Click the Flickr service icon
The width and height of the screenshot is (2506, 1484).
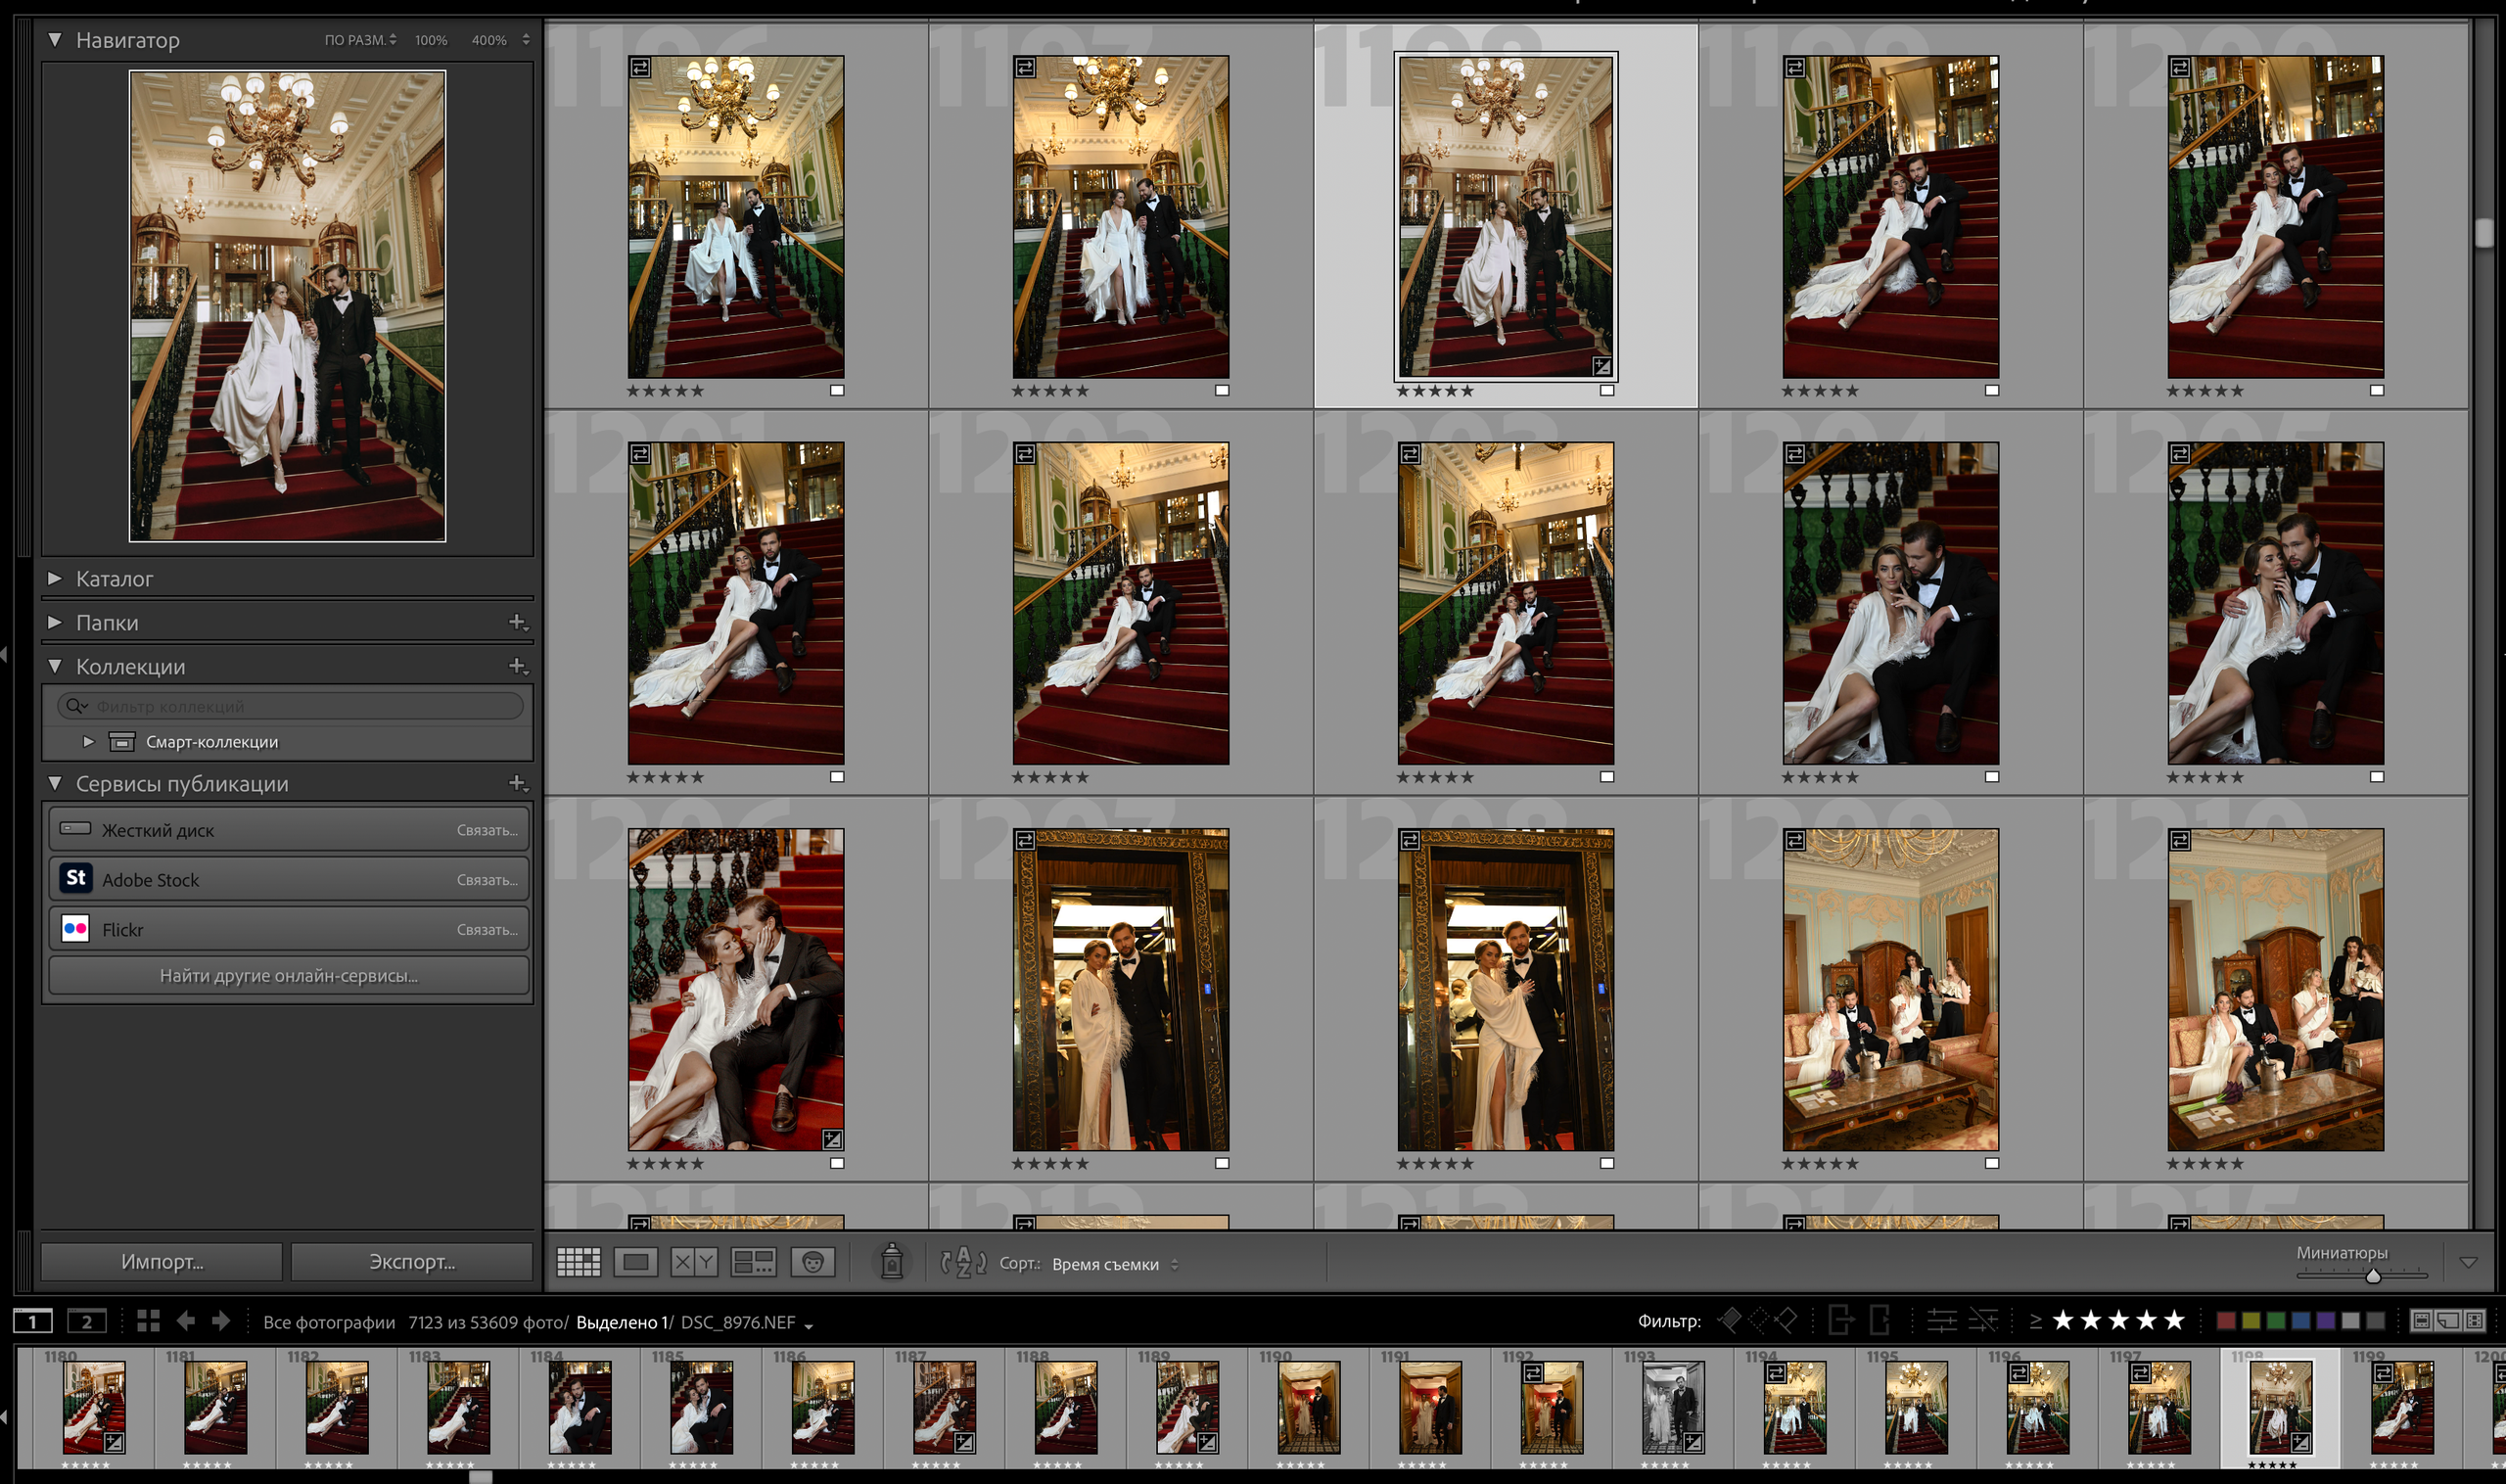pyautogui.click(x=76, y=928)
